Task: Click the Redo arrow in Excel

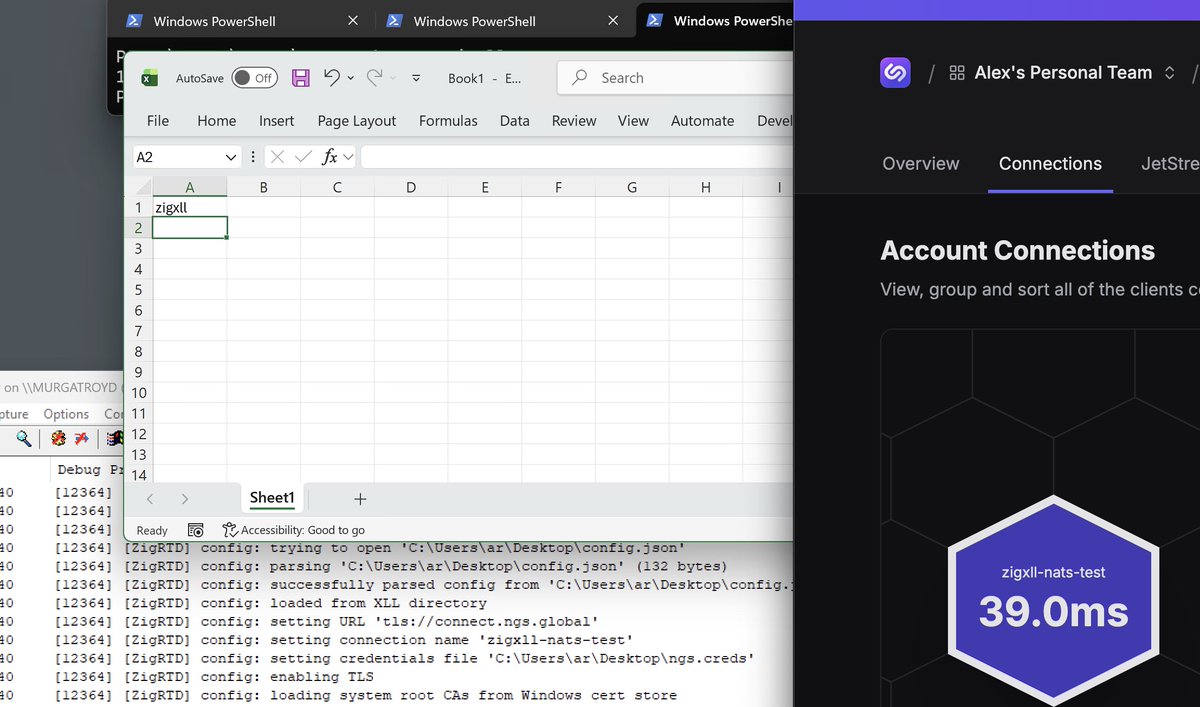Action: click(x=375, y=77)
